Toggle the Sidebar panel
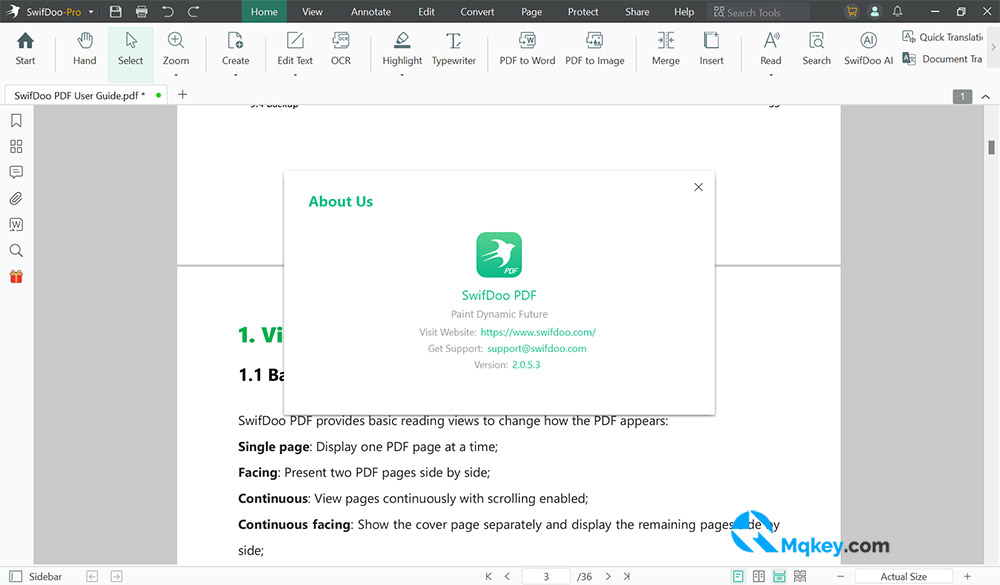 (x=36, y=577)
